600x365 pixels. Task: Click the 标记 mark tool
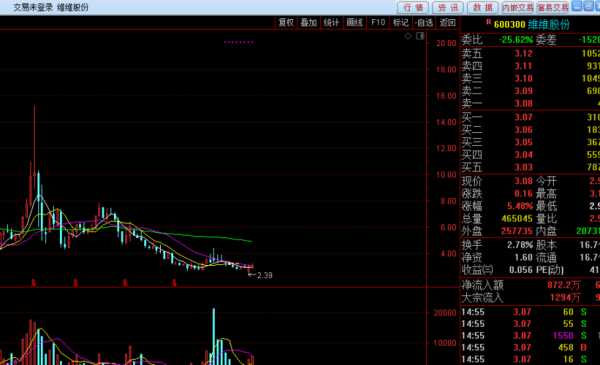(x=401, y=23)
